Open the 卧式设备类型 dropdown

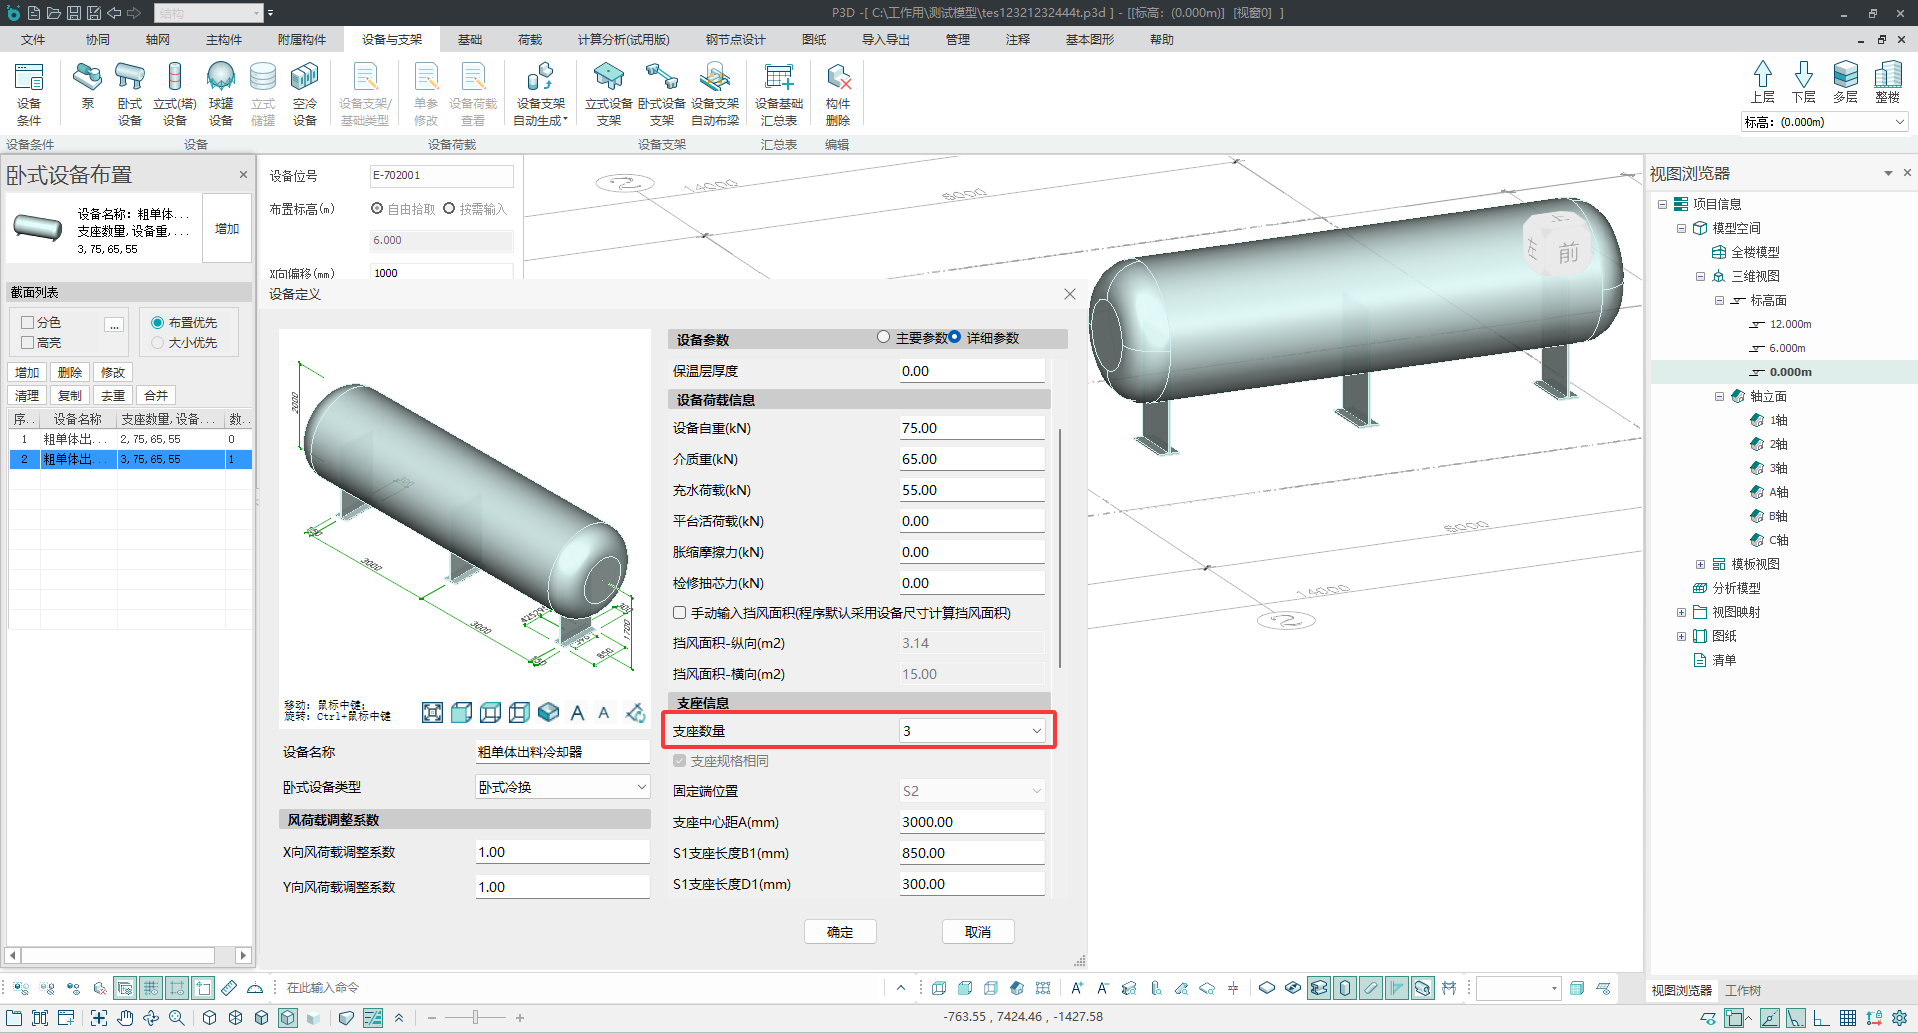point(641,787)
